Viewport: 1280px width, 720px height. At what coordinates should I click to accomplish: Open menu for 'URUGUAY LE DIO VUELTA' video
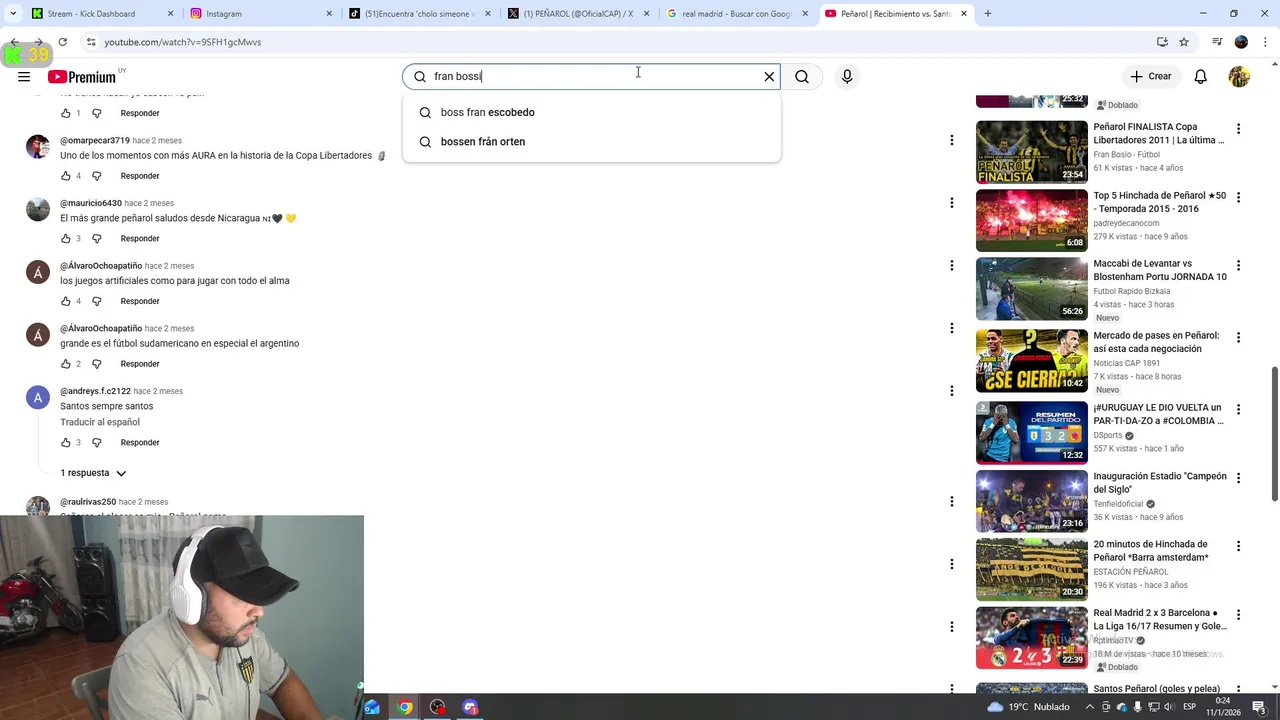1238,410
